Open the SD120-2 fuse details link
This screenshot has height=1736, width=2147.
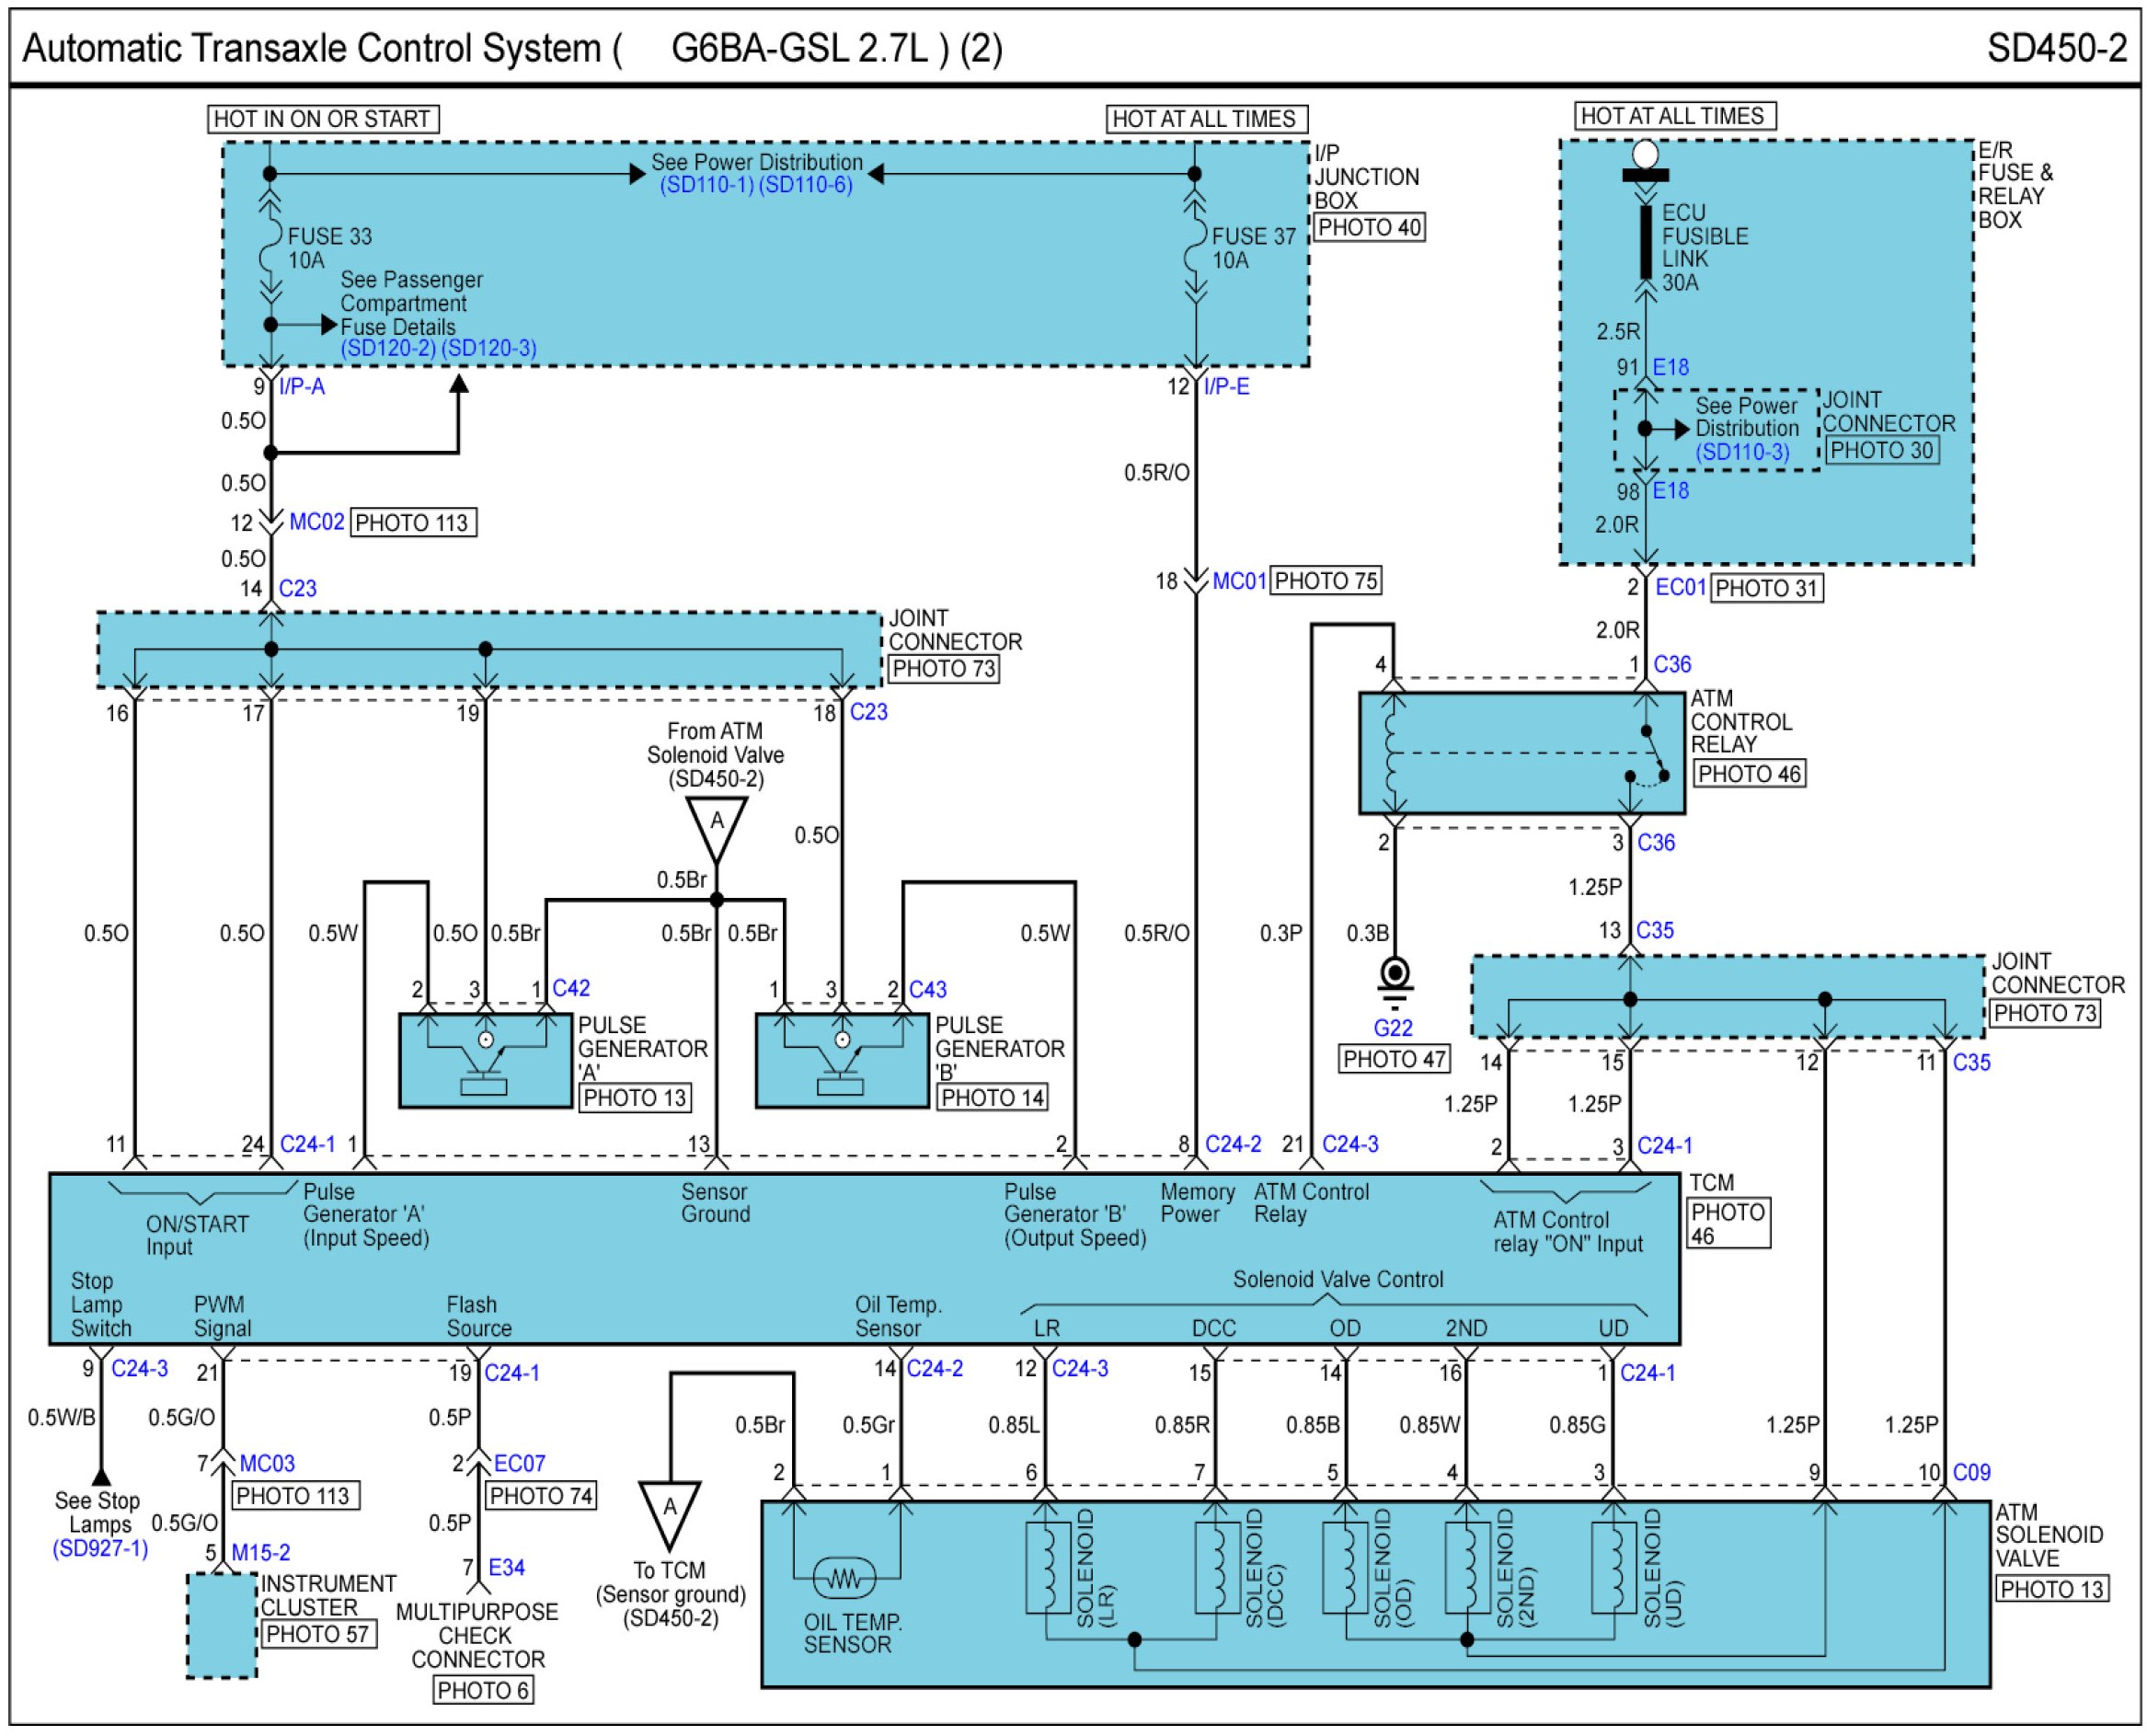(388, 348)
